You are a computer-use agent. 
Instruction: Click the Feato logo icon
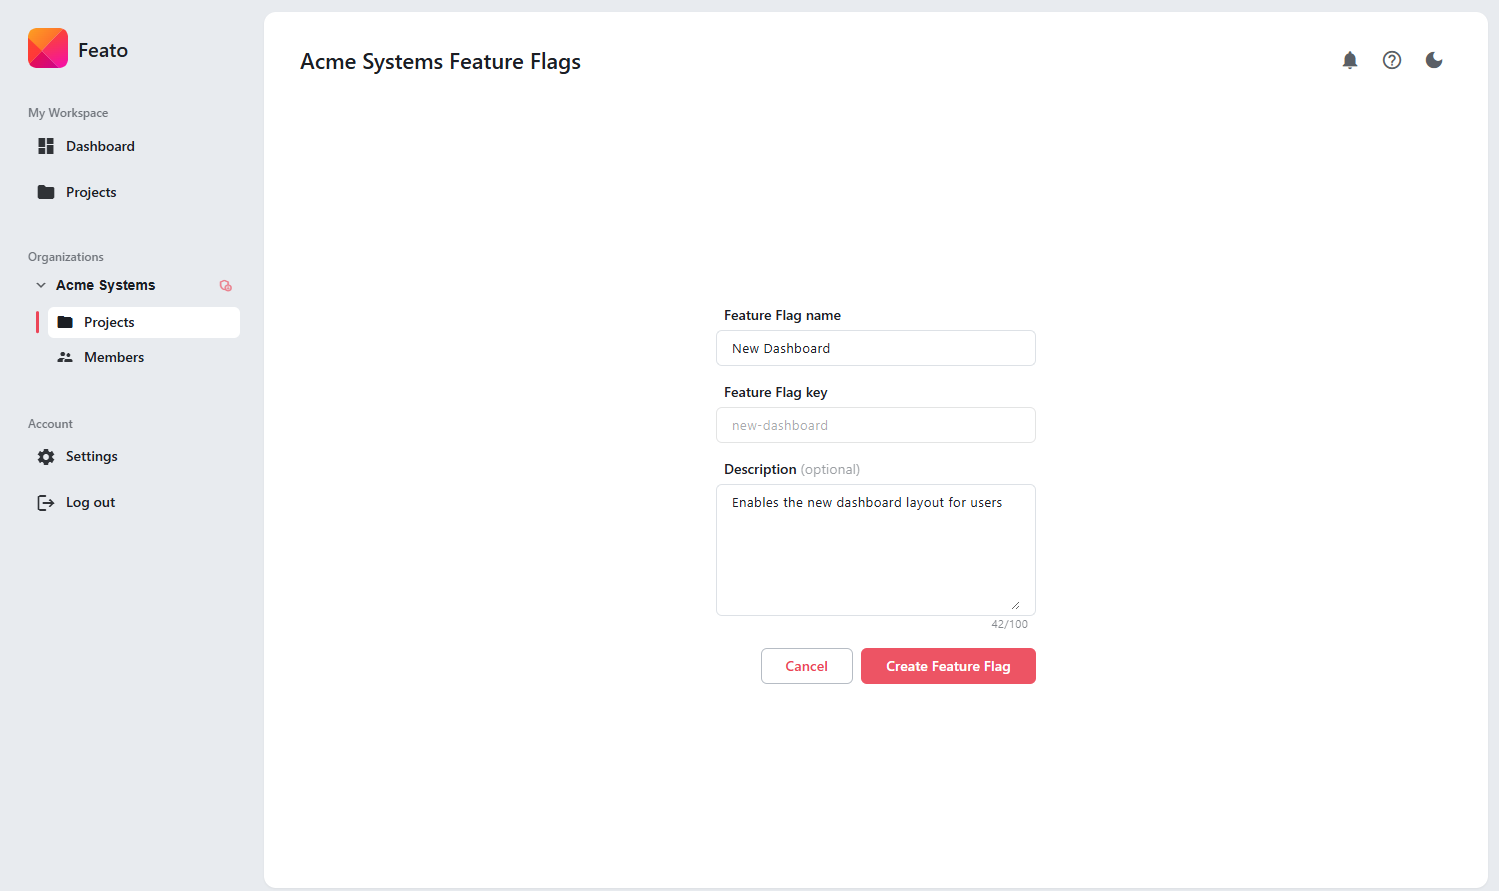(x=47, y=48)
